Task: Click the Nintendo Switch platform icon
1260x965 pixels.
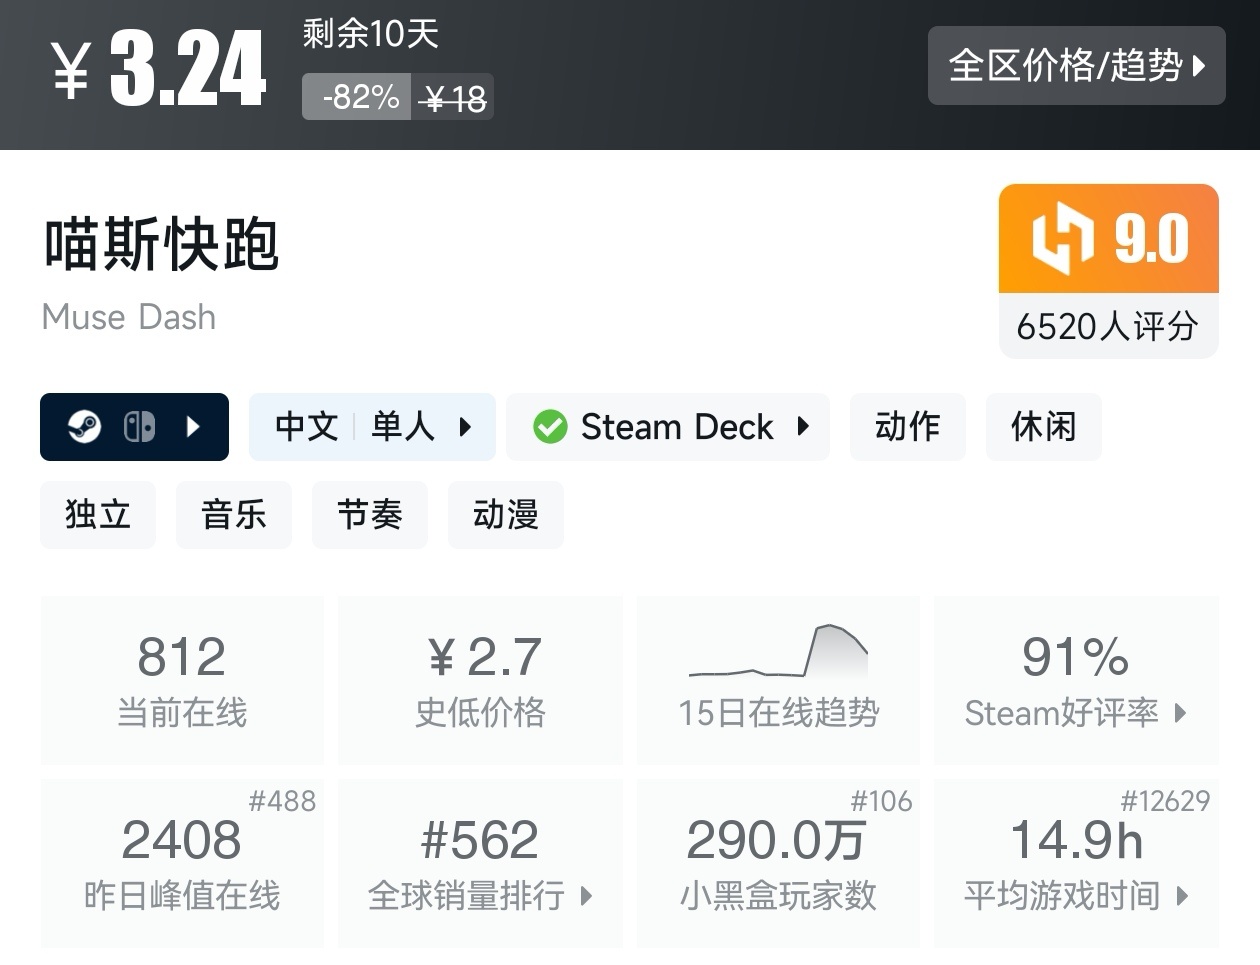Action: (x=139, y=427)
